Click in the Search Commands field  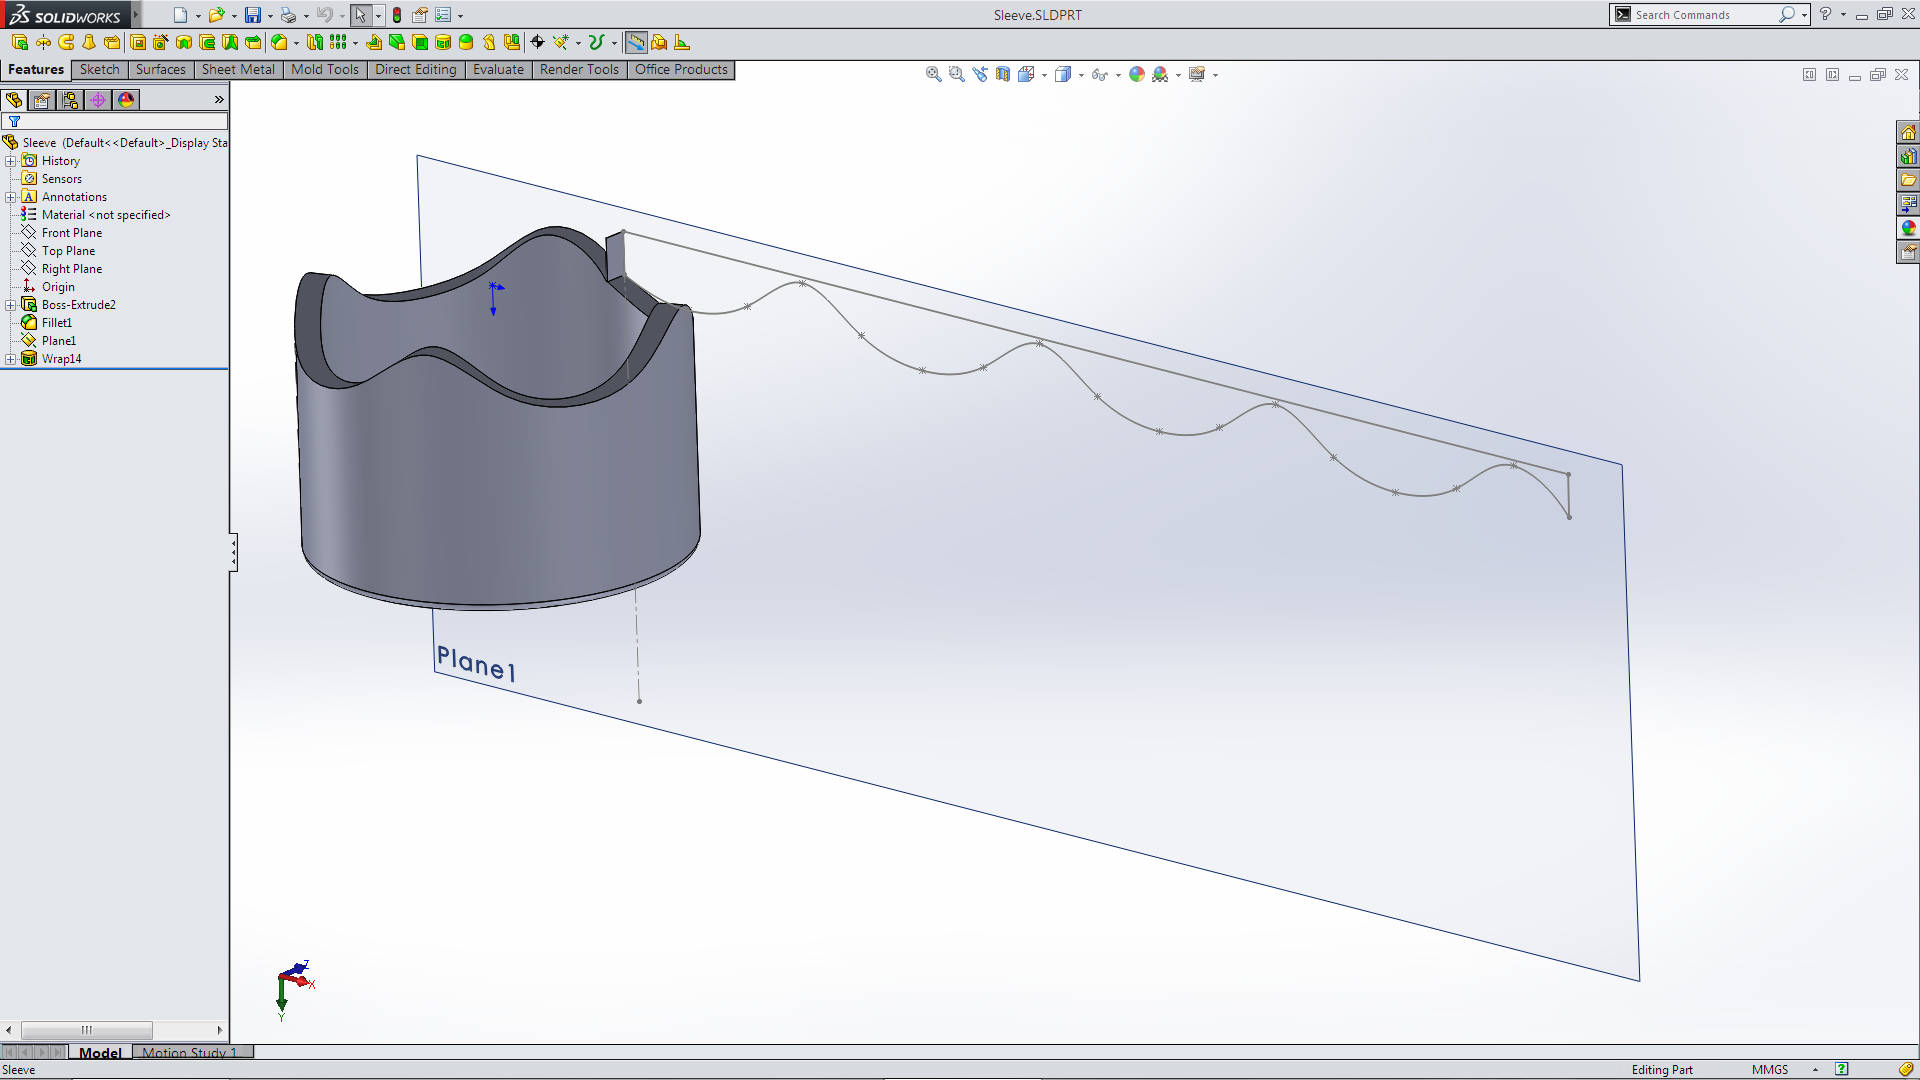coord(1700,15)
